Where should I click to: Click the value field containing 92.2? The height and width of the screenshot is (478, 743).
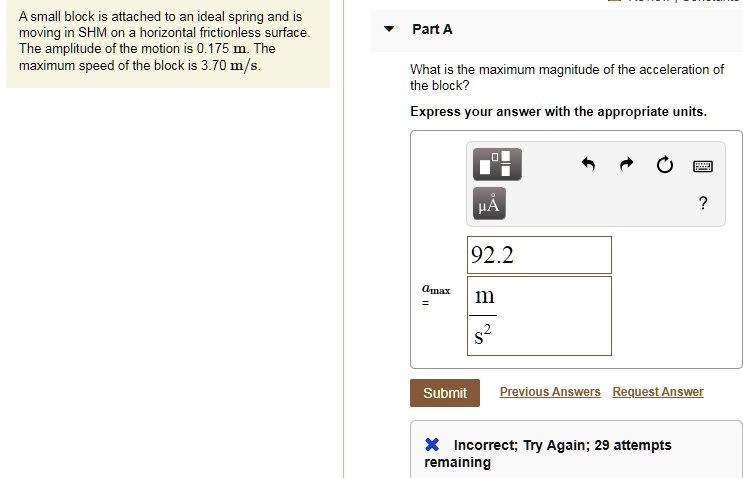(x=539, y=255)
